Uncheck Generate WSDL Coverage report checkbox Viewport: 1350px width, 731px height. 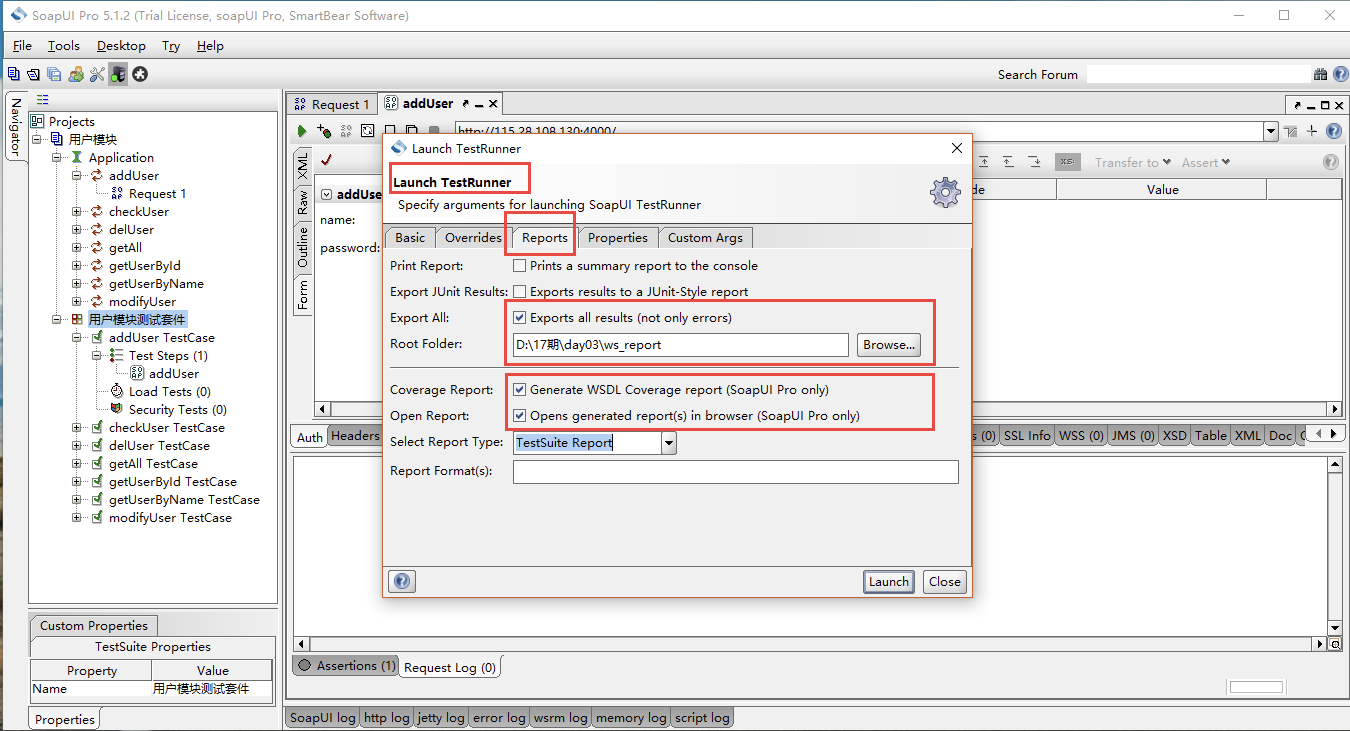tap(520, 390)
